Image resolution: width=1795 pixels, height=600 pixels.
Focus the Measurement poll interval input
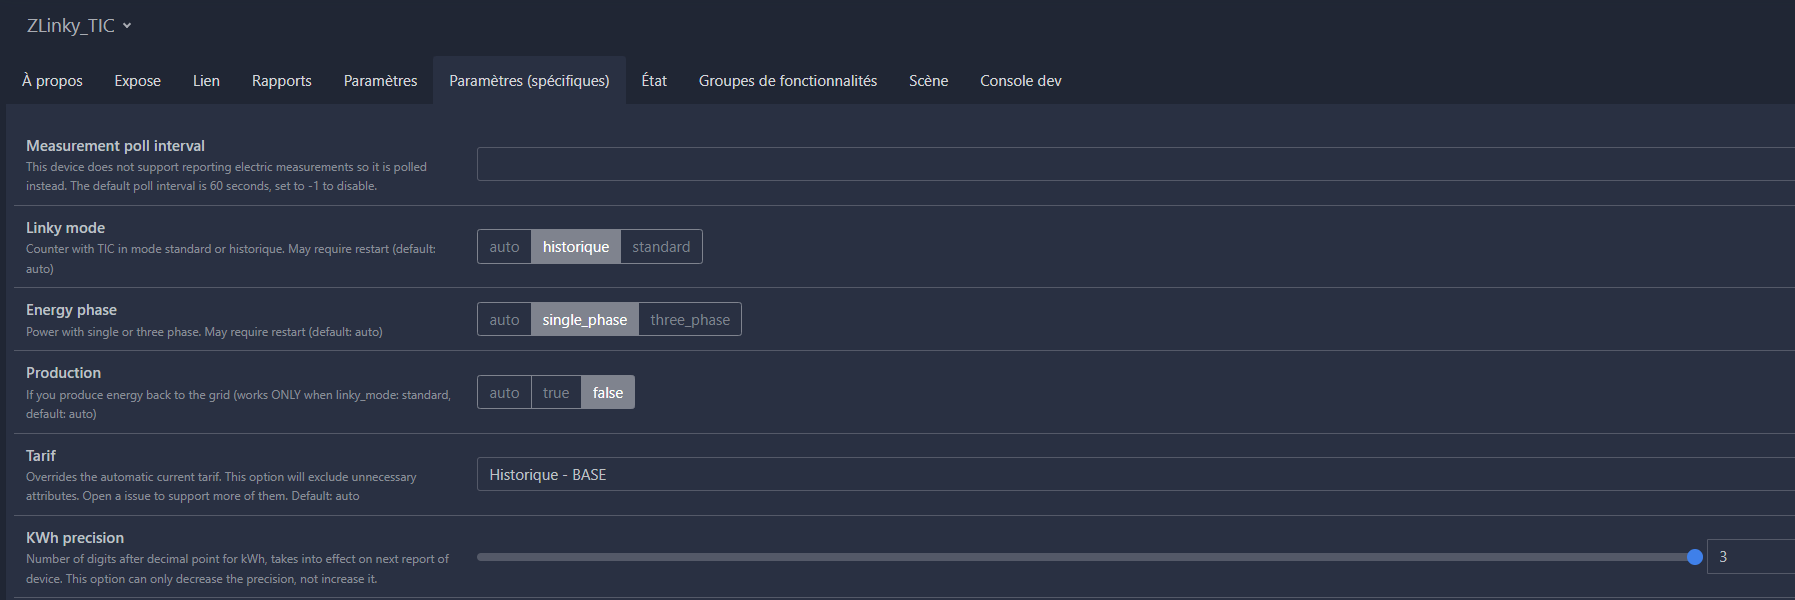pyautogui.click(x=1136, y=164)
